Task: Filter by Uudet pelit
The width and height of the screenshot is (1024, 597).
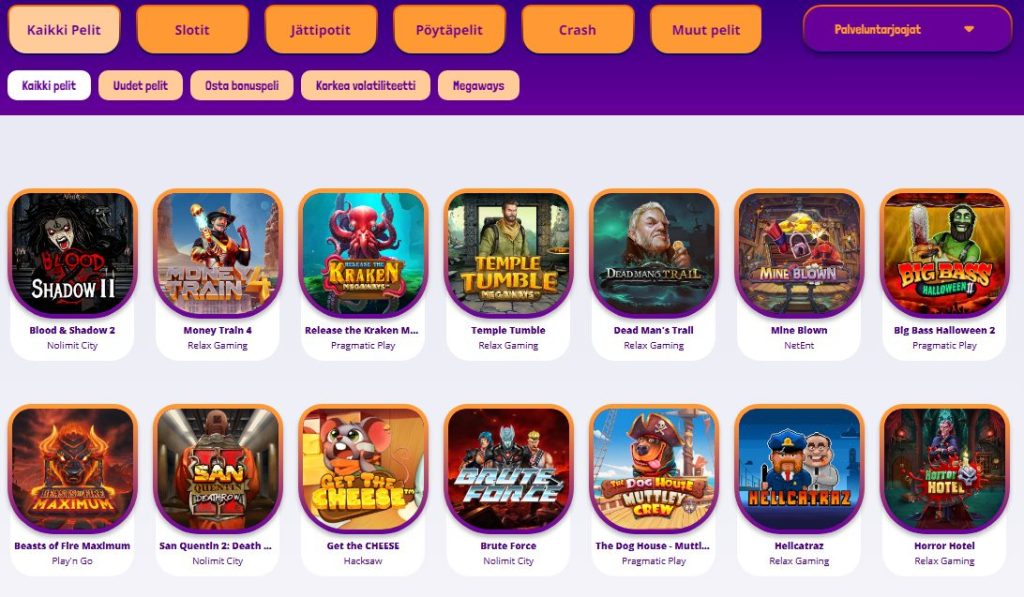Action: 140,86
